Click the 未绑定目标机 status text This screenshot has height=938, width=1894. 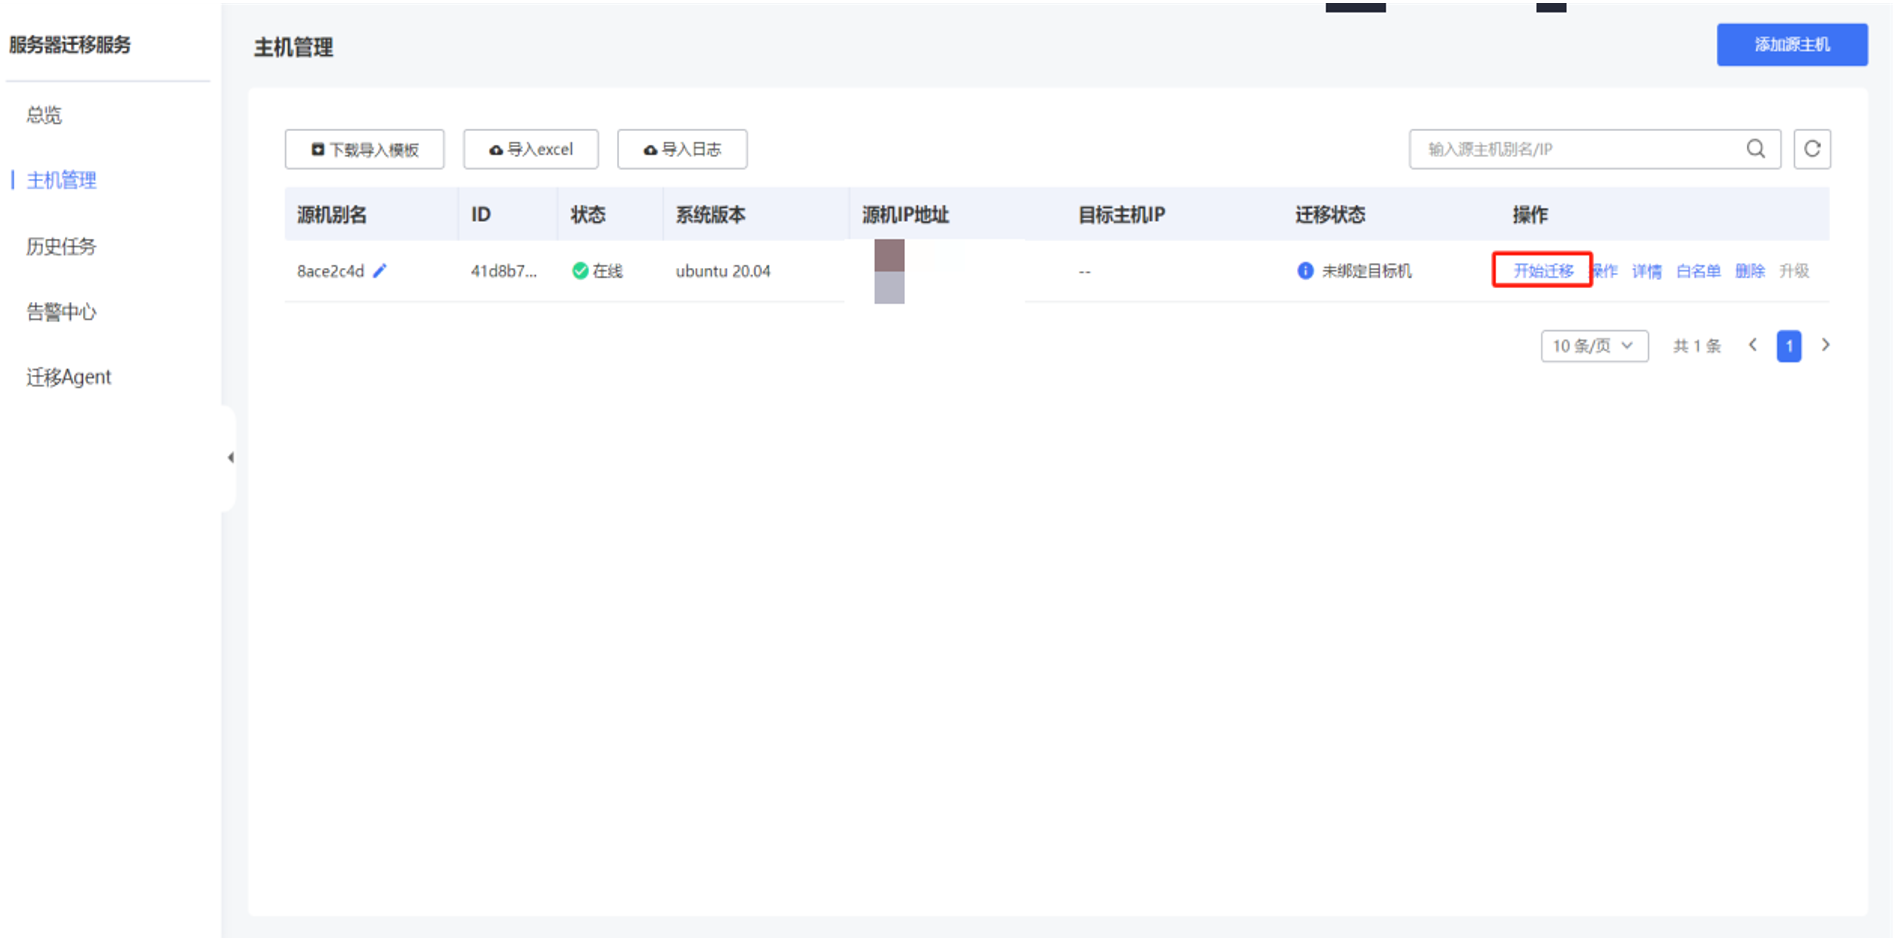pos(1366,271)
